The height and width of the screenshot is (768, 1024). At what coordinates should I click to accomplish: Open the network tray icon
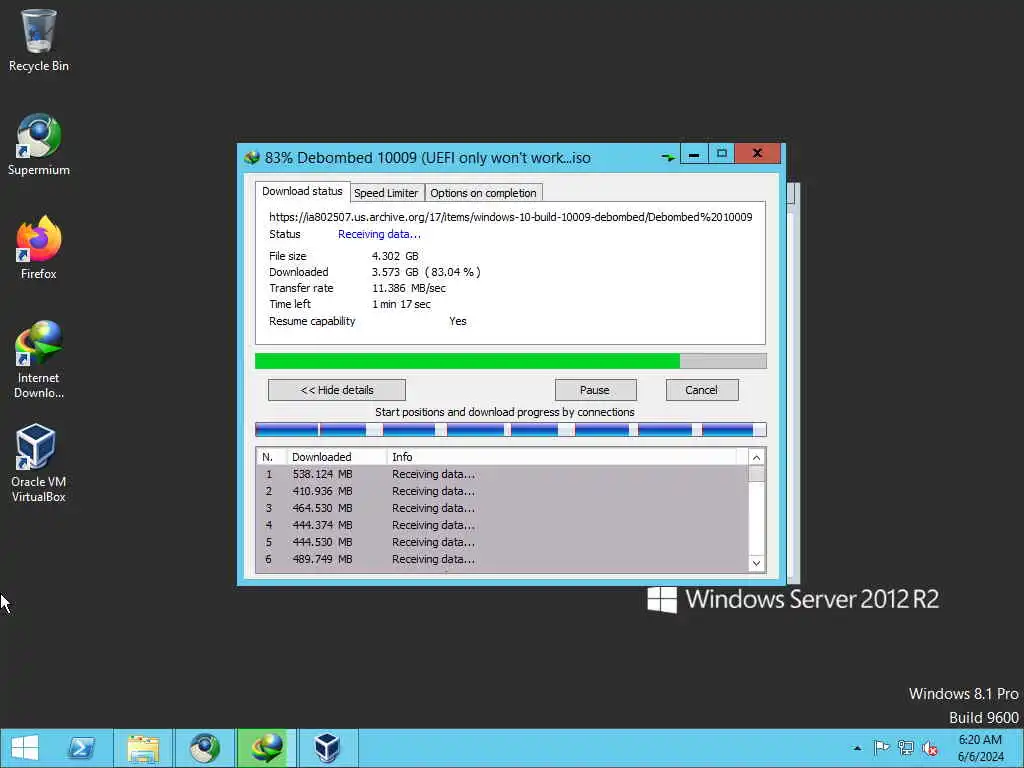click(x=906, y=748)
